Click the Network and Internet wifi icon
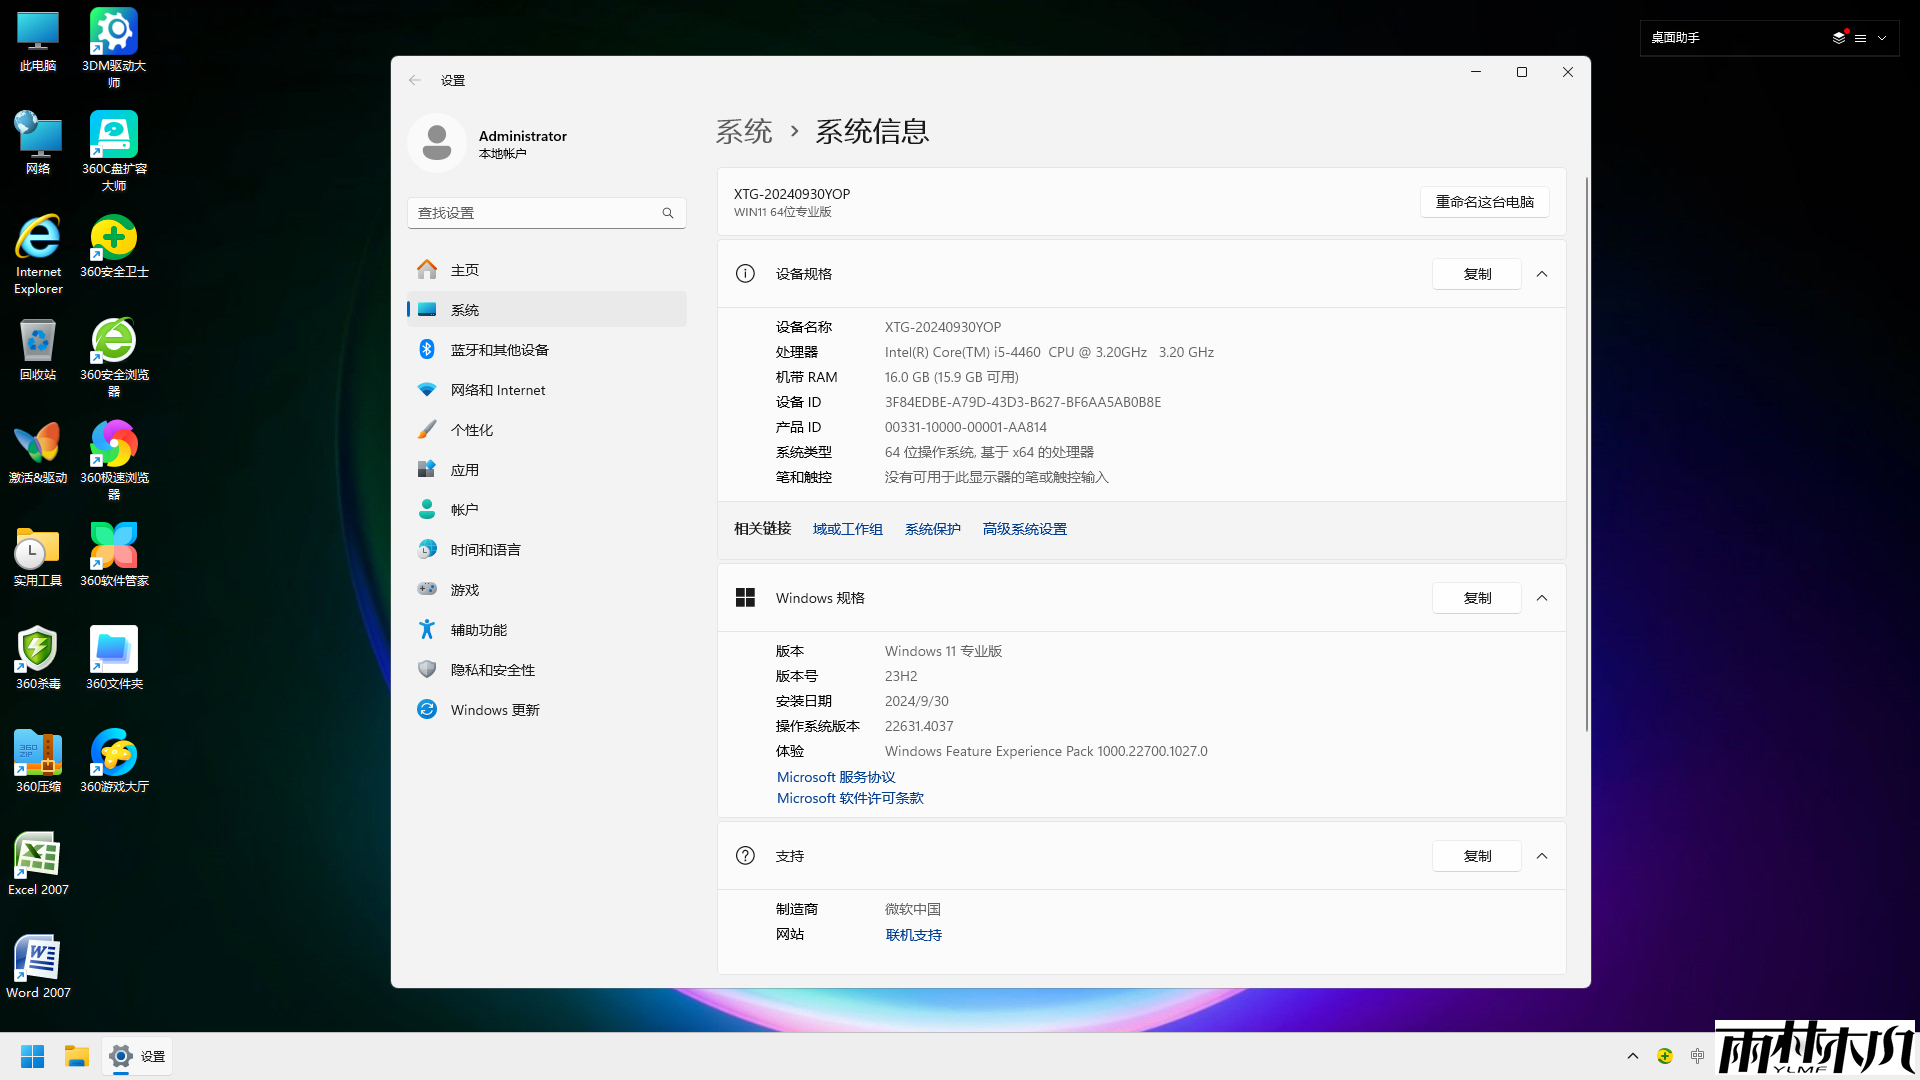Viewport: 1920px width, 1080px height. click(x=427, y=390)
